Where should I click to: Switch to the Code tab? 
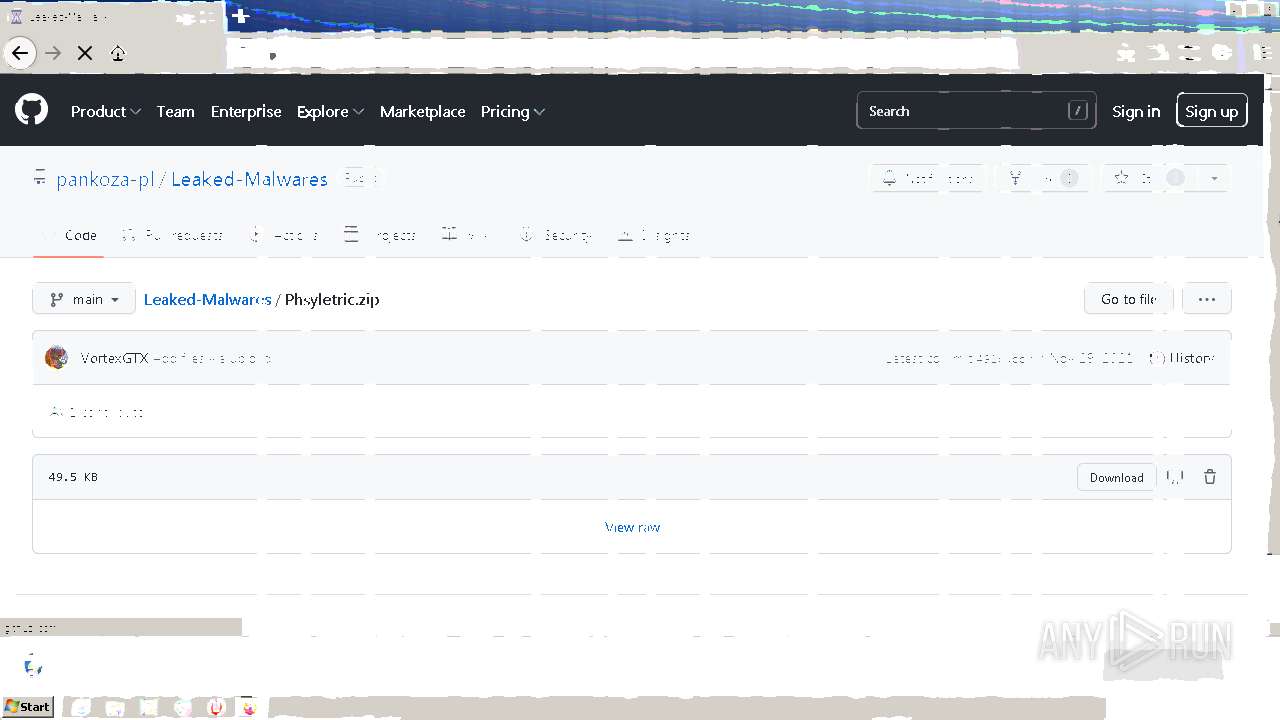coord(68,235)
